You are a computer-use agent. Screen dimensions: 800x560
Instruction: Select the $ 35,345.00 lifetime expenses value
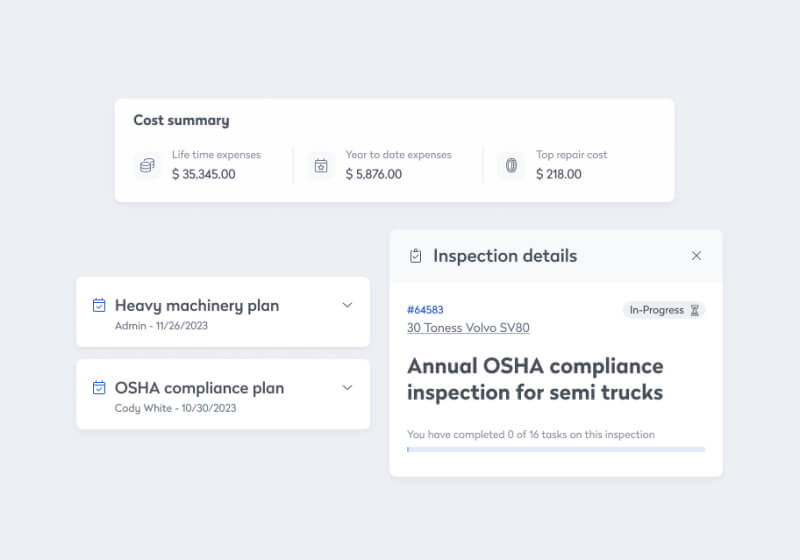203,174
